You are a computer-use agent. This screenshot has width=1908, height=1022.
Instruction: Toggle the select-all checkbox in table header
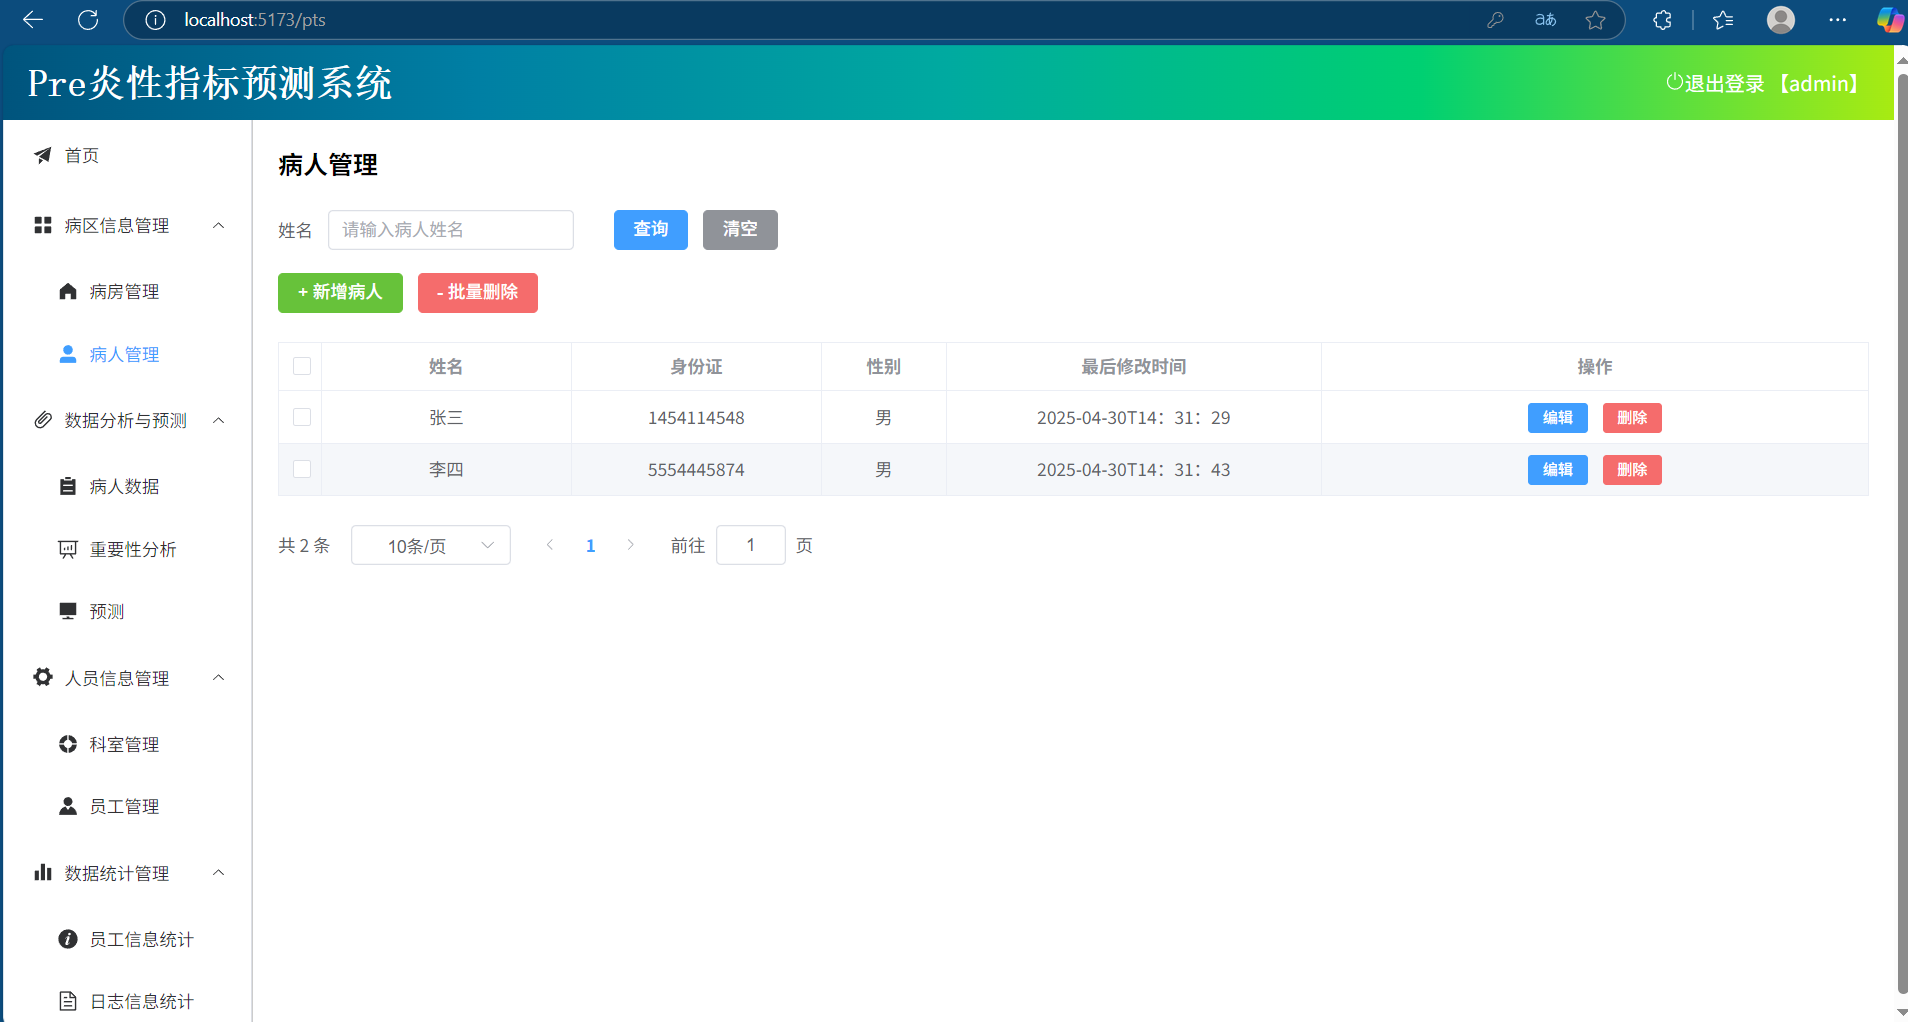[x=302, y=366]
